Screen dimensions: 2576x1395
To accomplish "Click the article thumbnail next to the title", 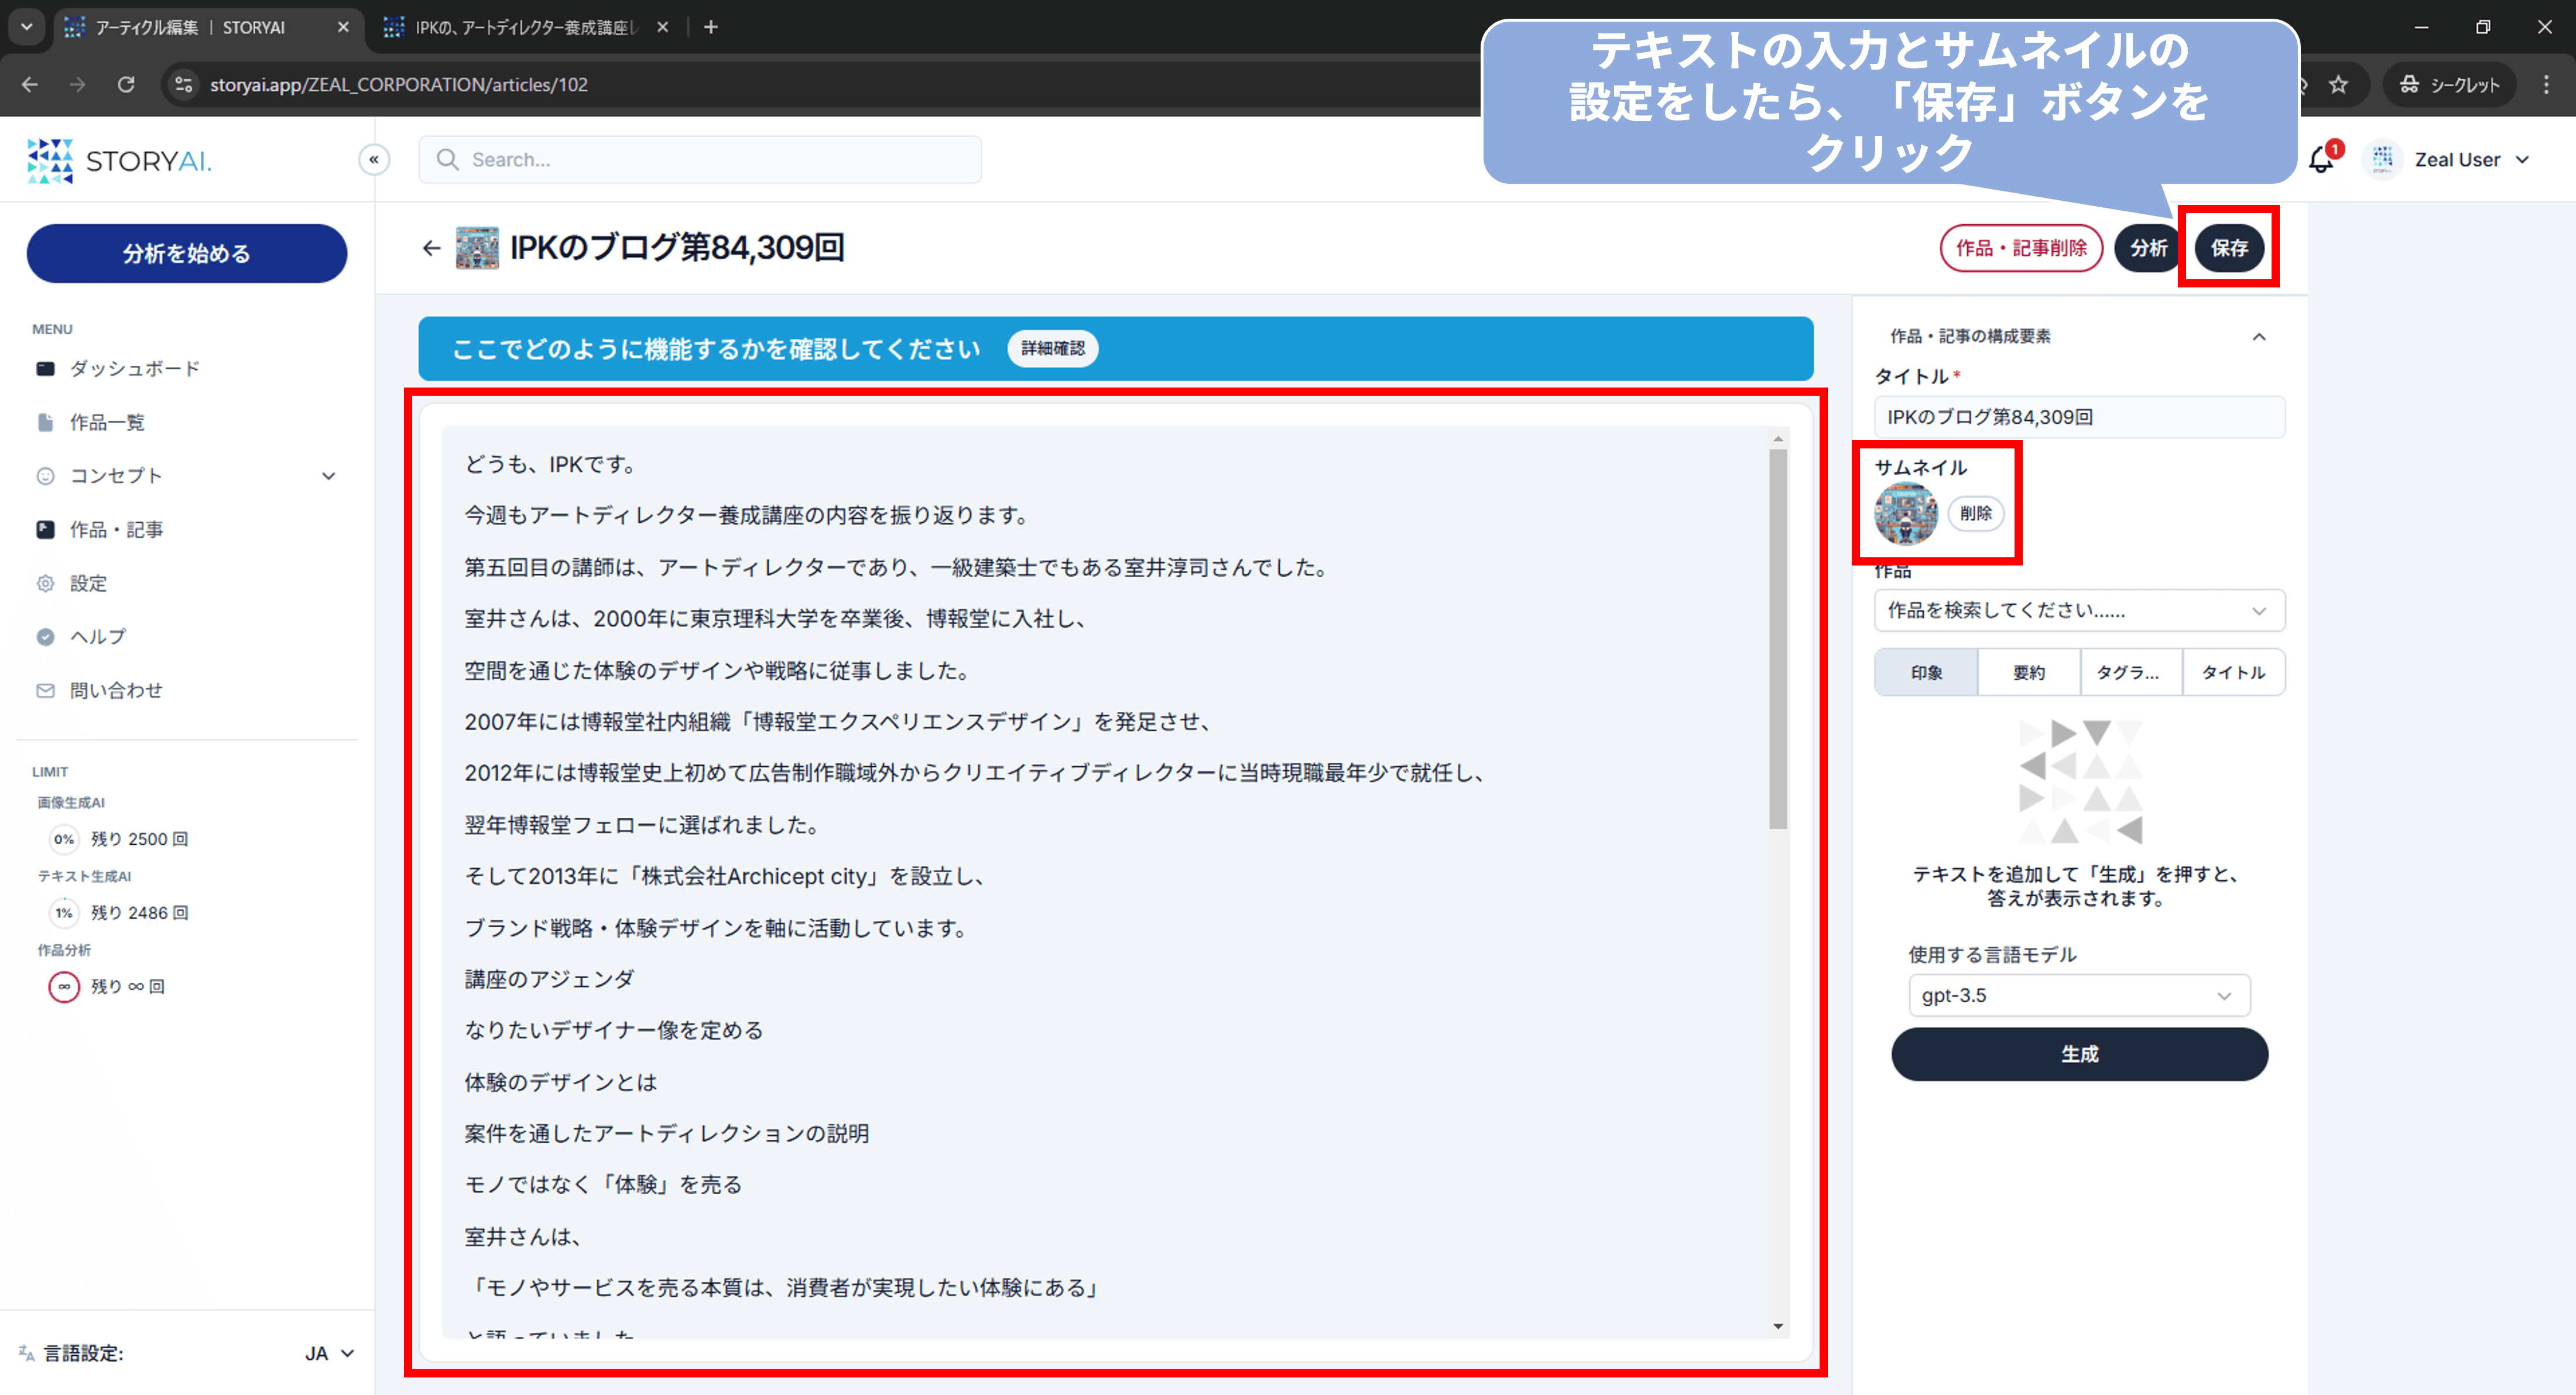I will [477, 248].
